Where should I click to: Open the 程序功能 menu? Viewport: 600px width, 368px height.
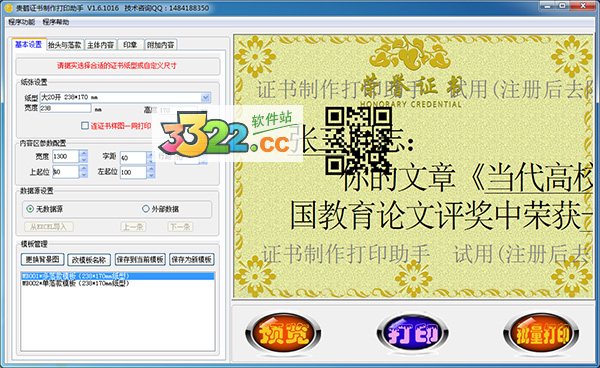pyautogui.click(x=22, y=22)
